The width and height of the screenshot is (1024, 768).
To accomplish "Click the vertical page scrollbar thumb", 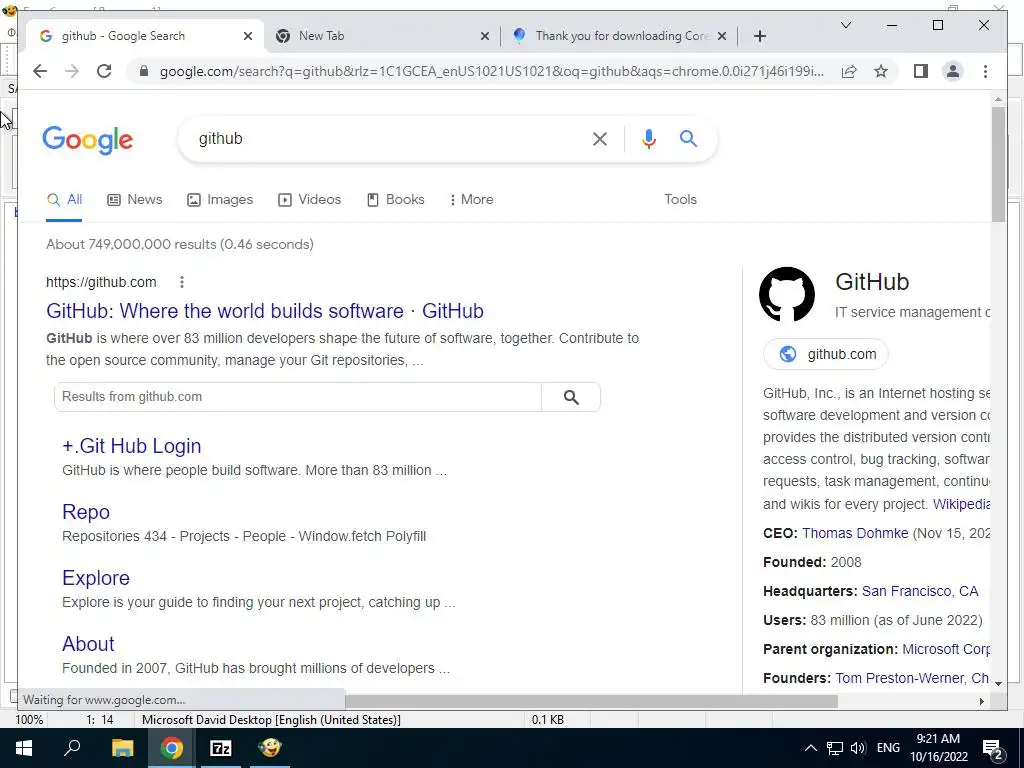I will tap(998, 165).
